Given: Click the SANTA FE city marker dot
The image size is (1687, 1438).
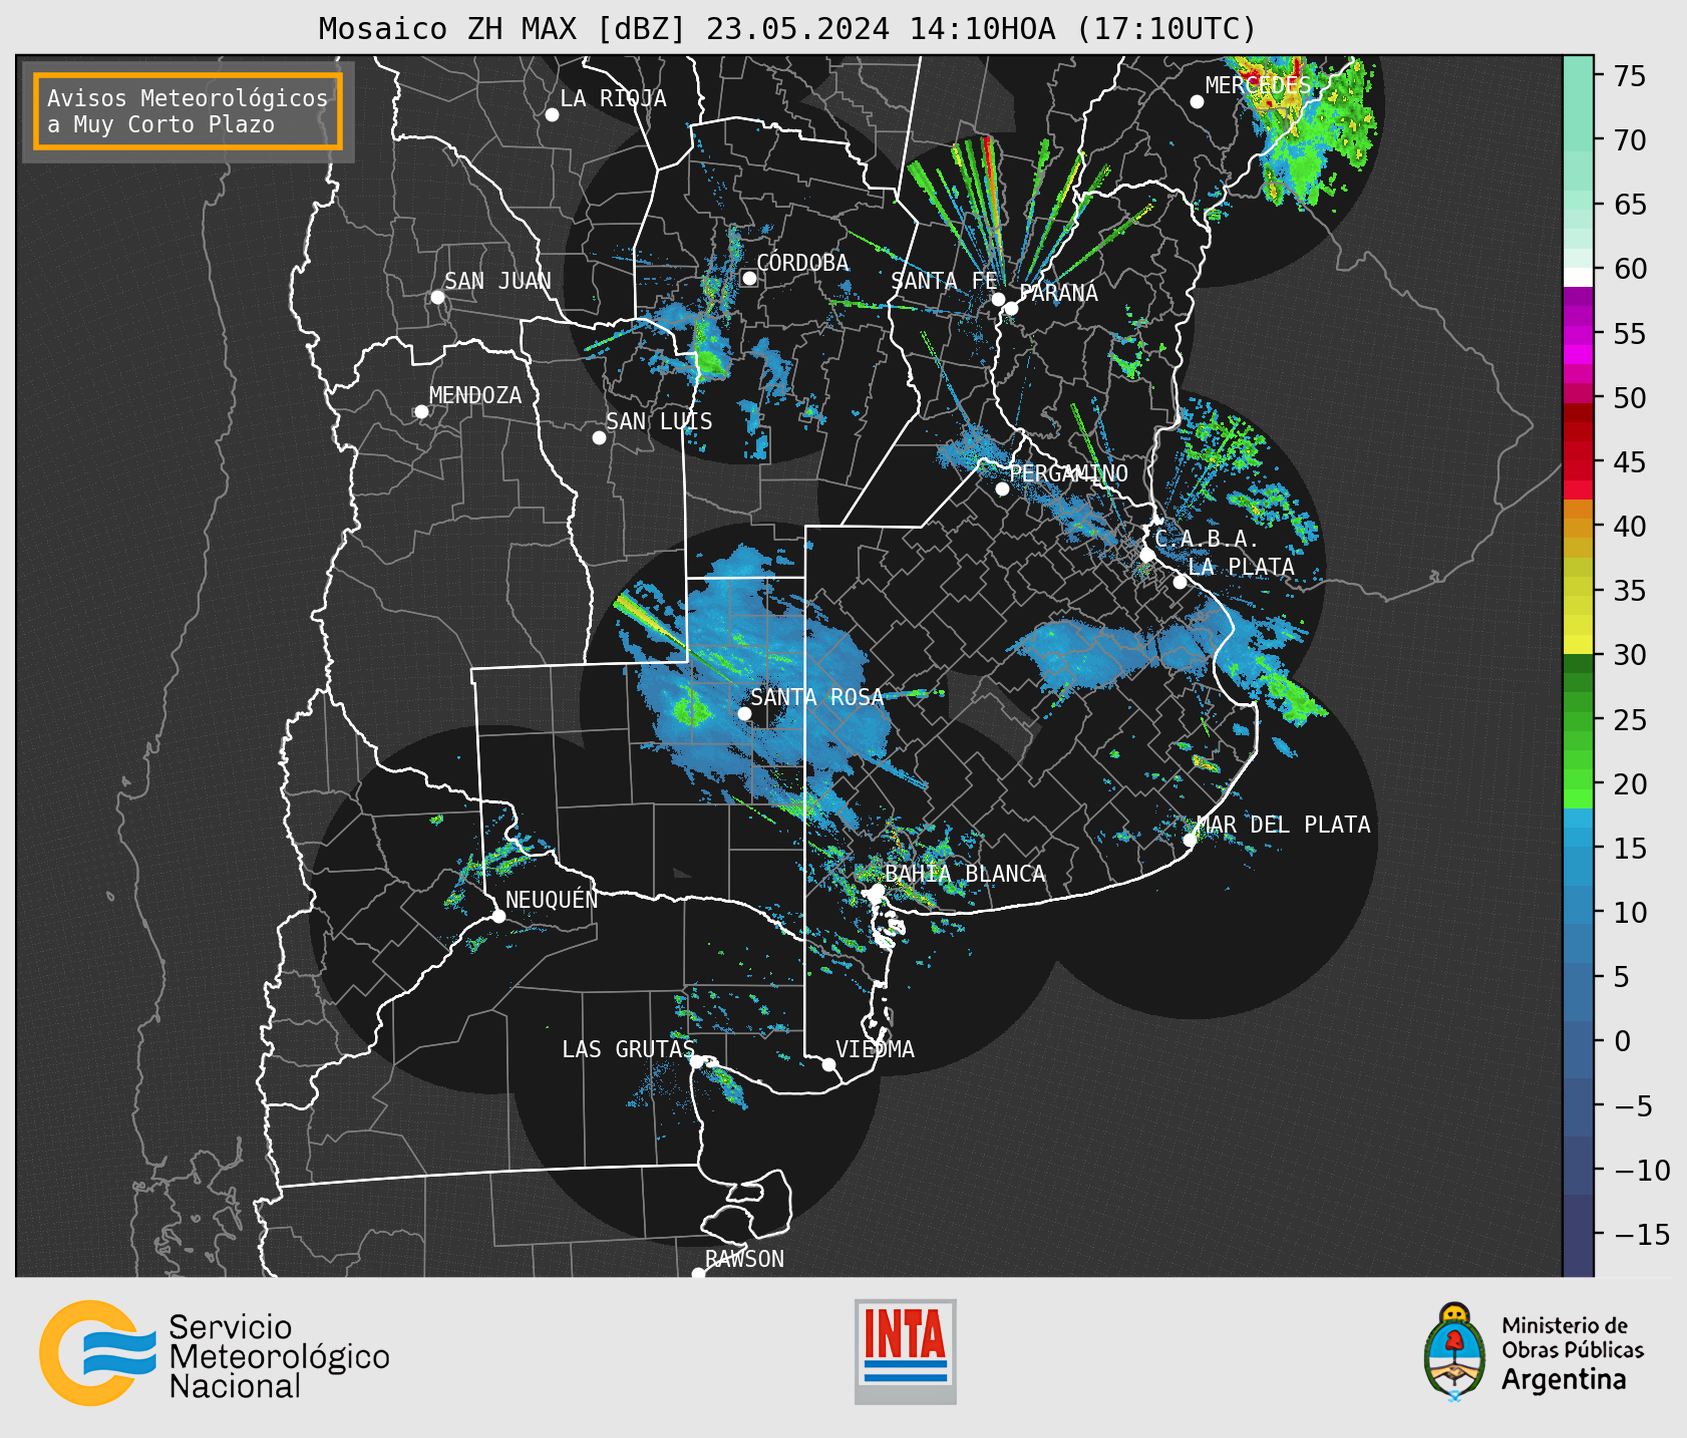Looking at the screenshot, I should 998,299.
